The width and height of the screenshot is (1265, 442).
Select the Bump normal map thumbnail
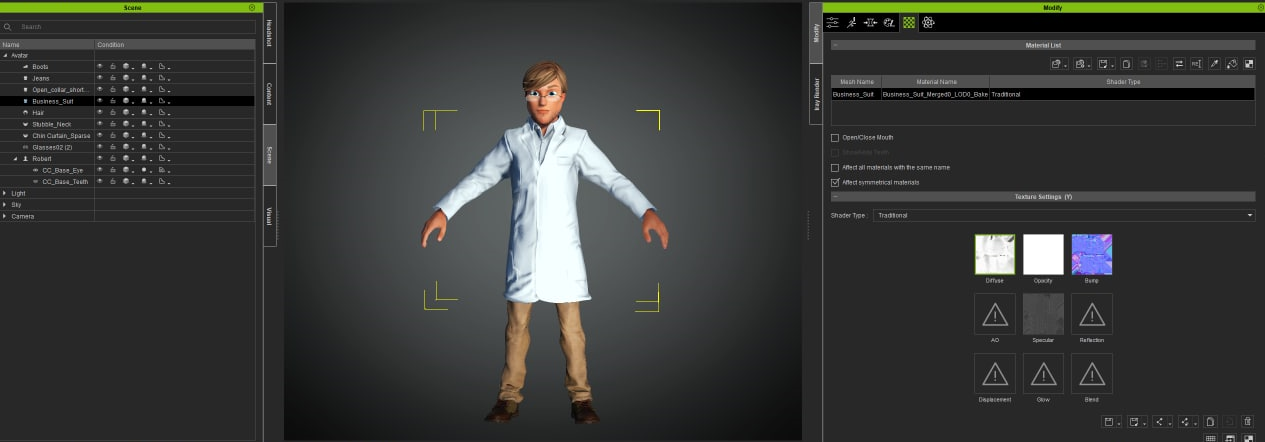1092,254
